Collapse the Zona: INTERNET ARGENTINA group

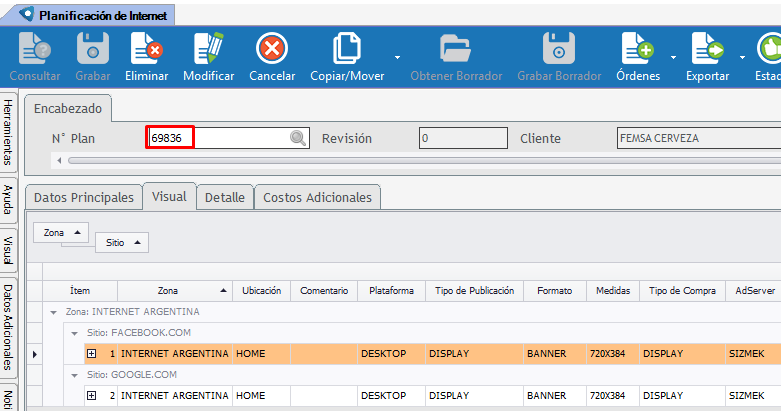[55, 312]
